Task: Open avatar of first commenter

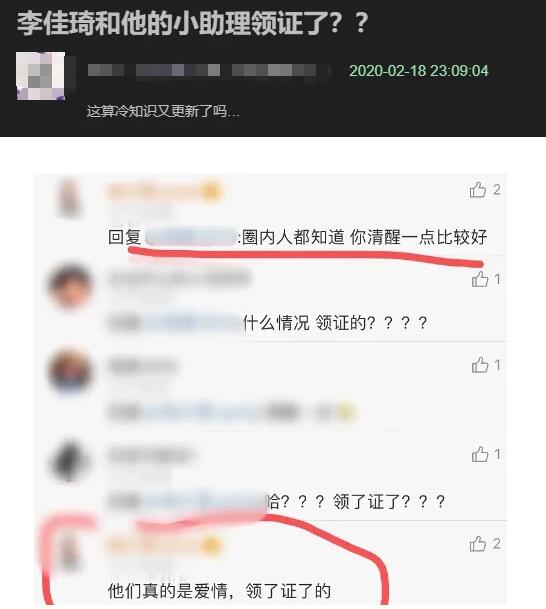Action: pos(70,197)
